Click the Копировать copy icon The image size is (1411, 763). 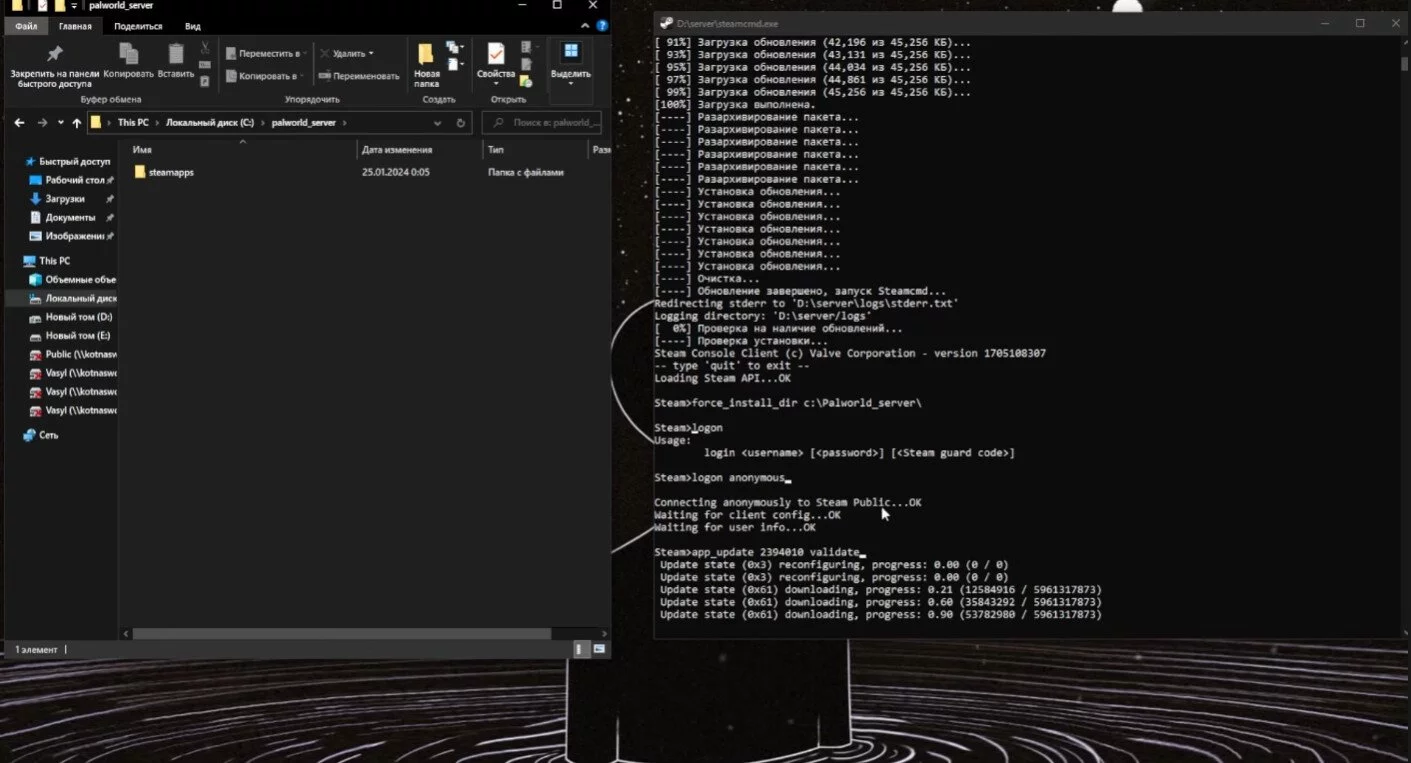pyautogui.click(x=128, y=53)
